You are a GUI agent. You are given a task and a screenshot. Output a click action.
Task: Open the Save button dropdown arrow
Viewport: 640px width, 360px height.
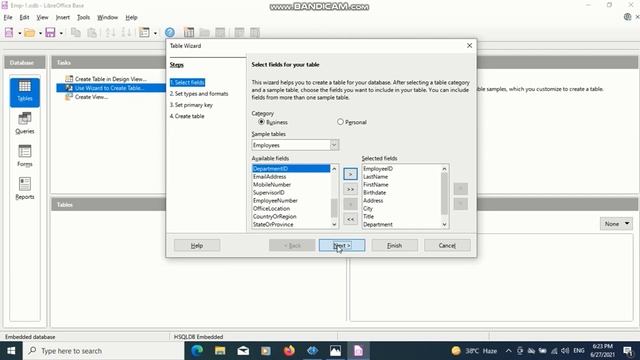(61, 33)
